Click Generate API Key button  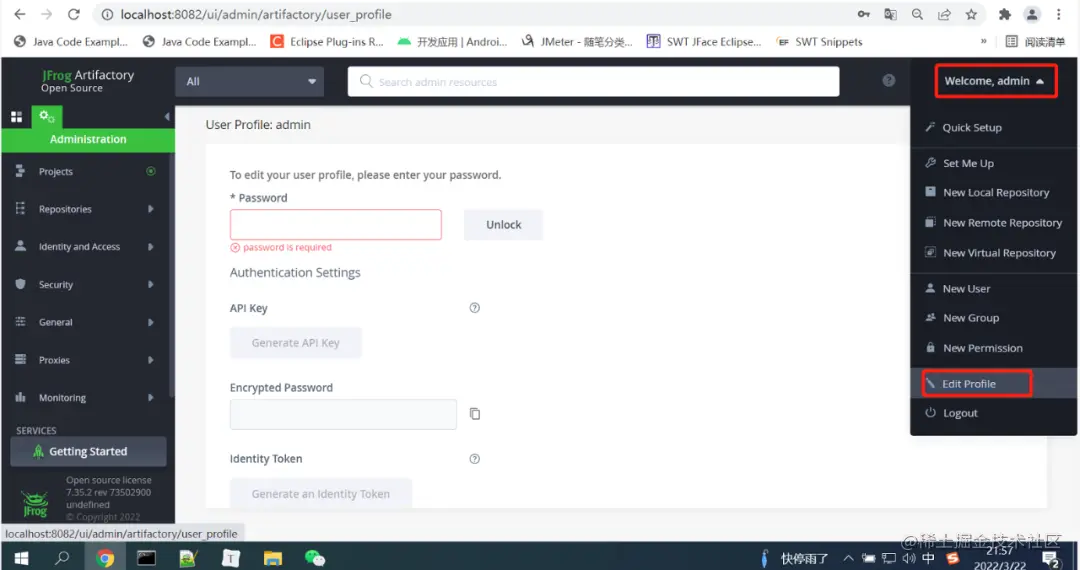(295, 343)
